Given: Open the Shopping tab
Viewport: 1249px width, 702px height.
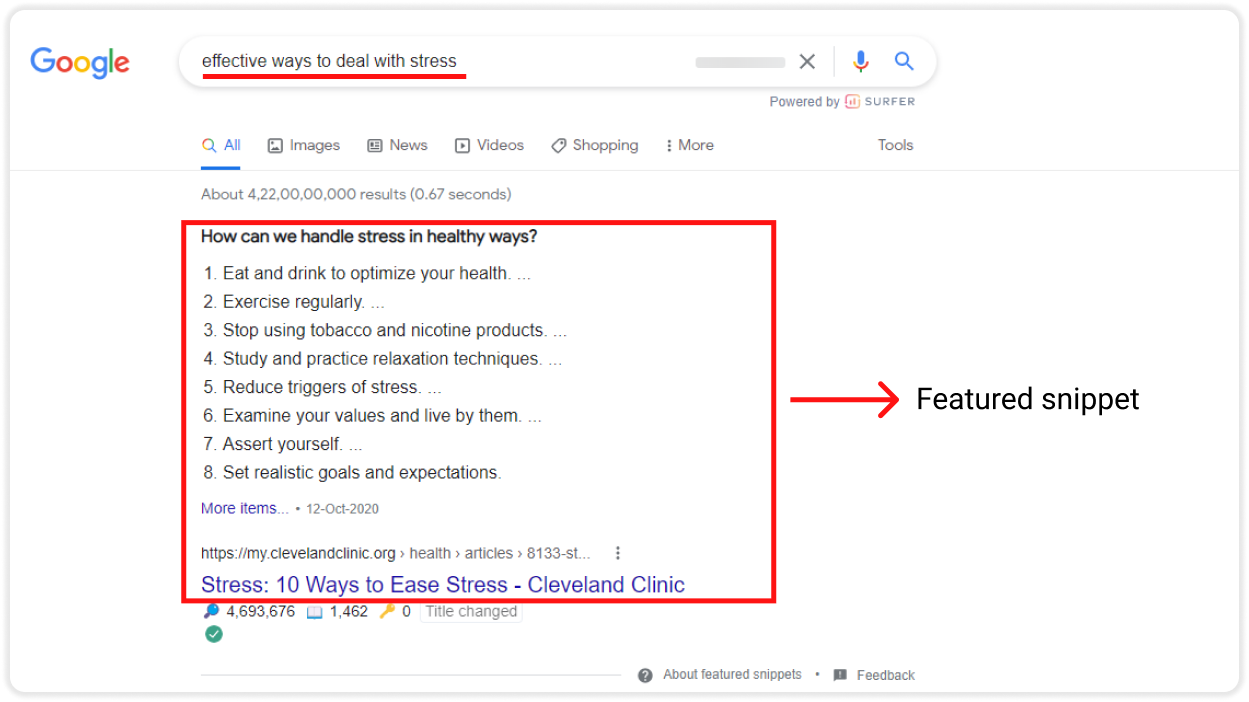Looking at the screenshot, I should pyautogui.click(x=595, y=145).
